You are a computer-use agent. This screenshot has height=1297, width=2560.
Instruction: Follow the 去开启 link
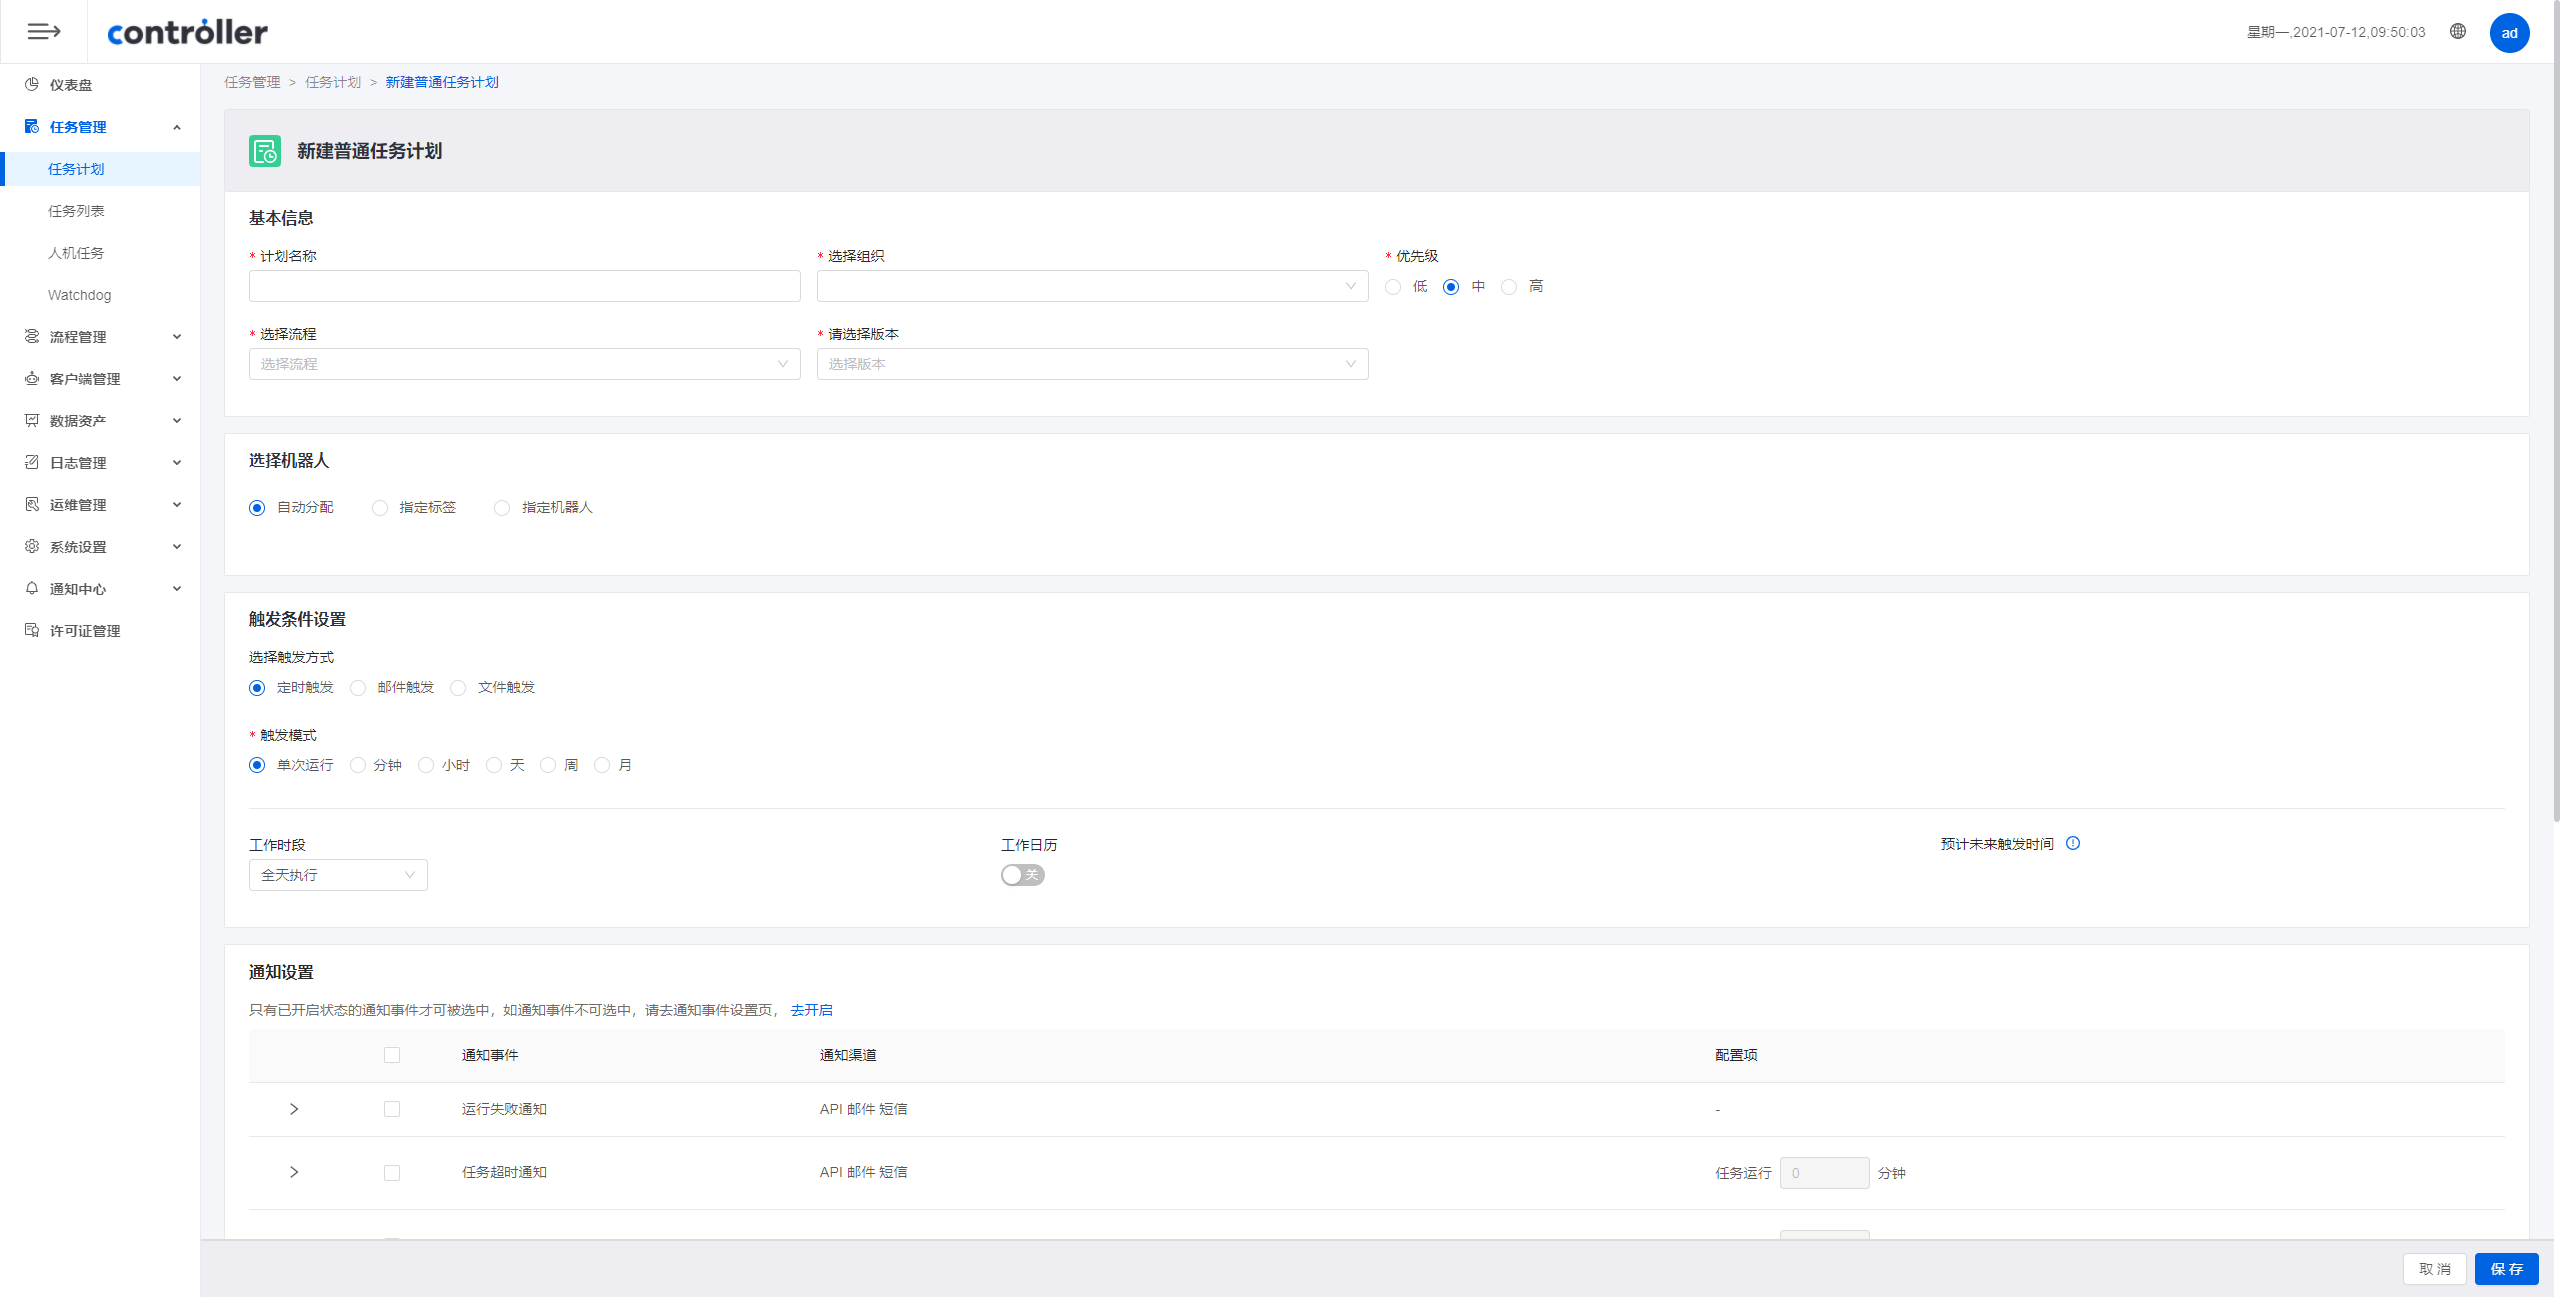[811, 1010]
